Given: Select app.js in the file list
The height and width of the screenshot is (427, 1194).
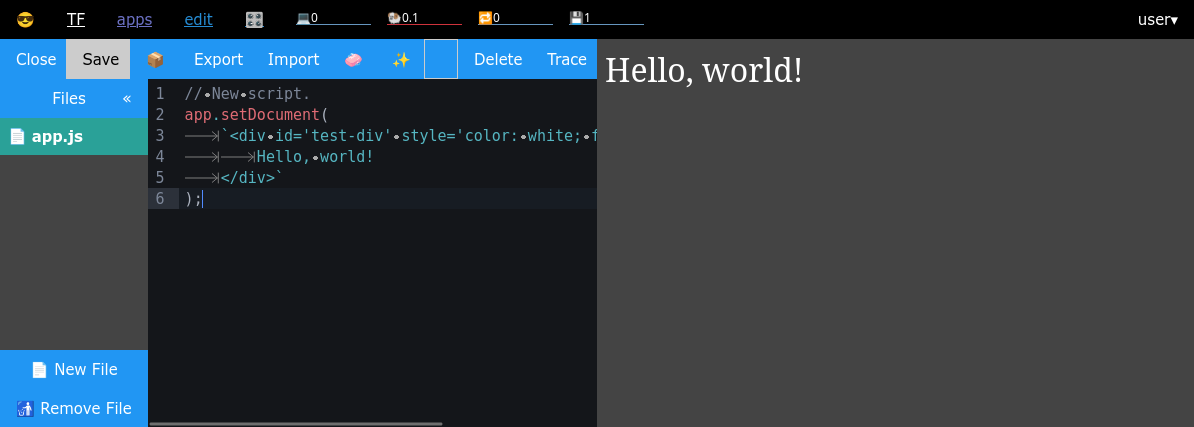Looking at the screenshot, I should [x=57, y=137].
